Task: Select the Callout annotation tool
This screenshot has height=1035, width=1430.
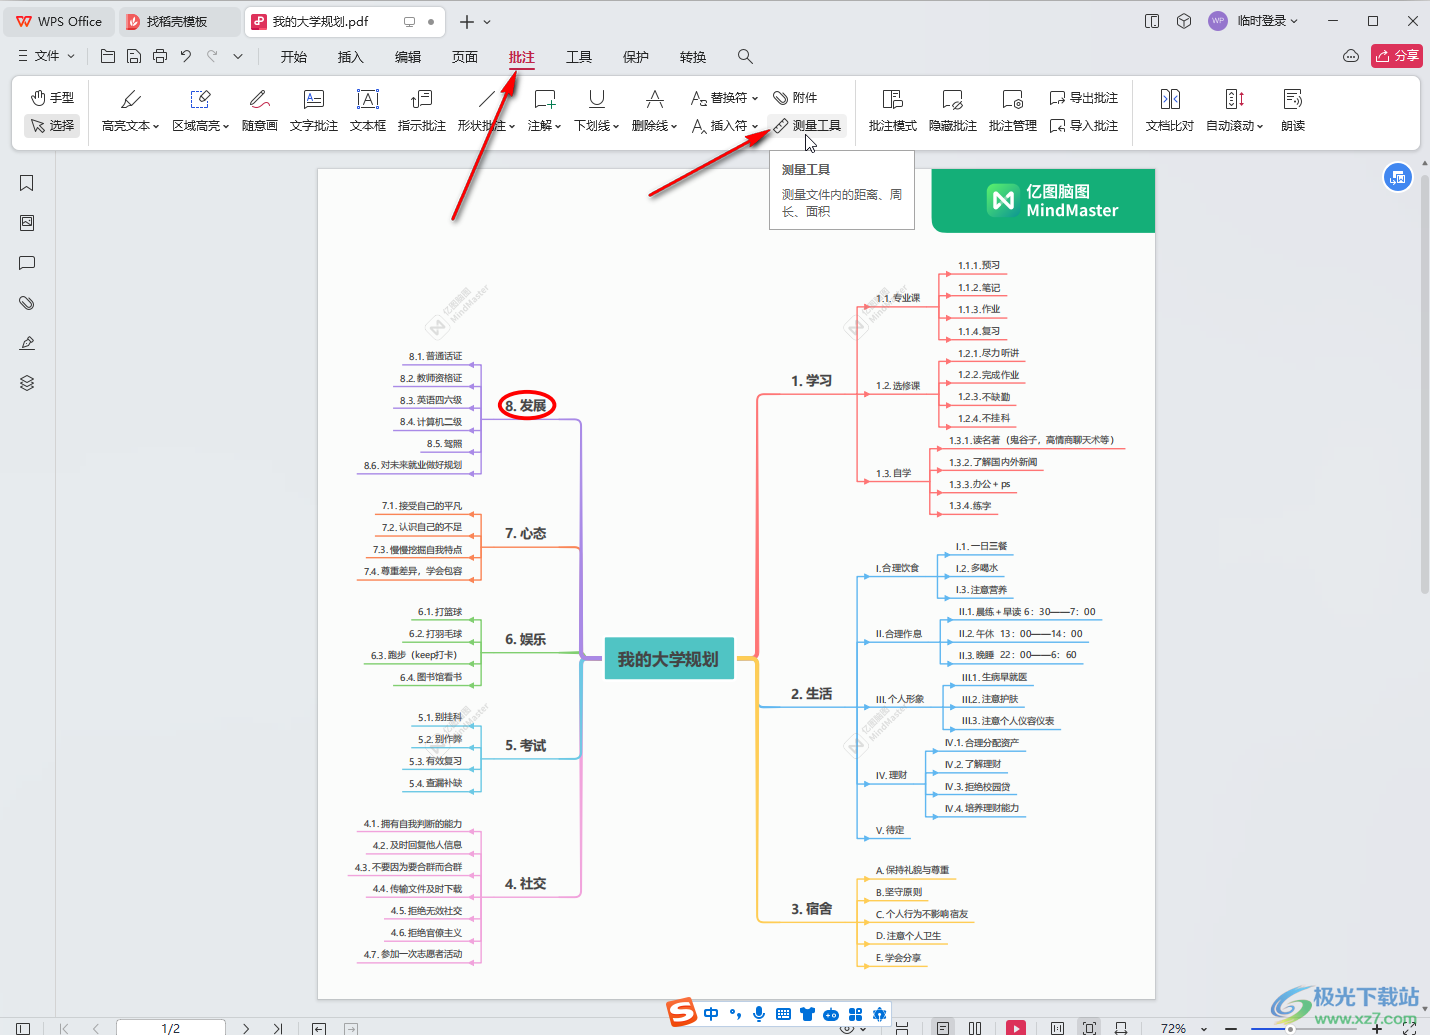Action: [x=422, y=110]
